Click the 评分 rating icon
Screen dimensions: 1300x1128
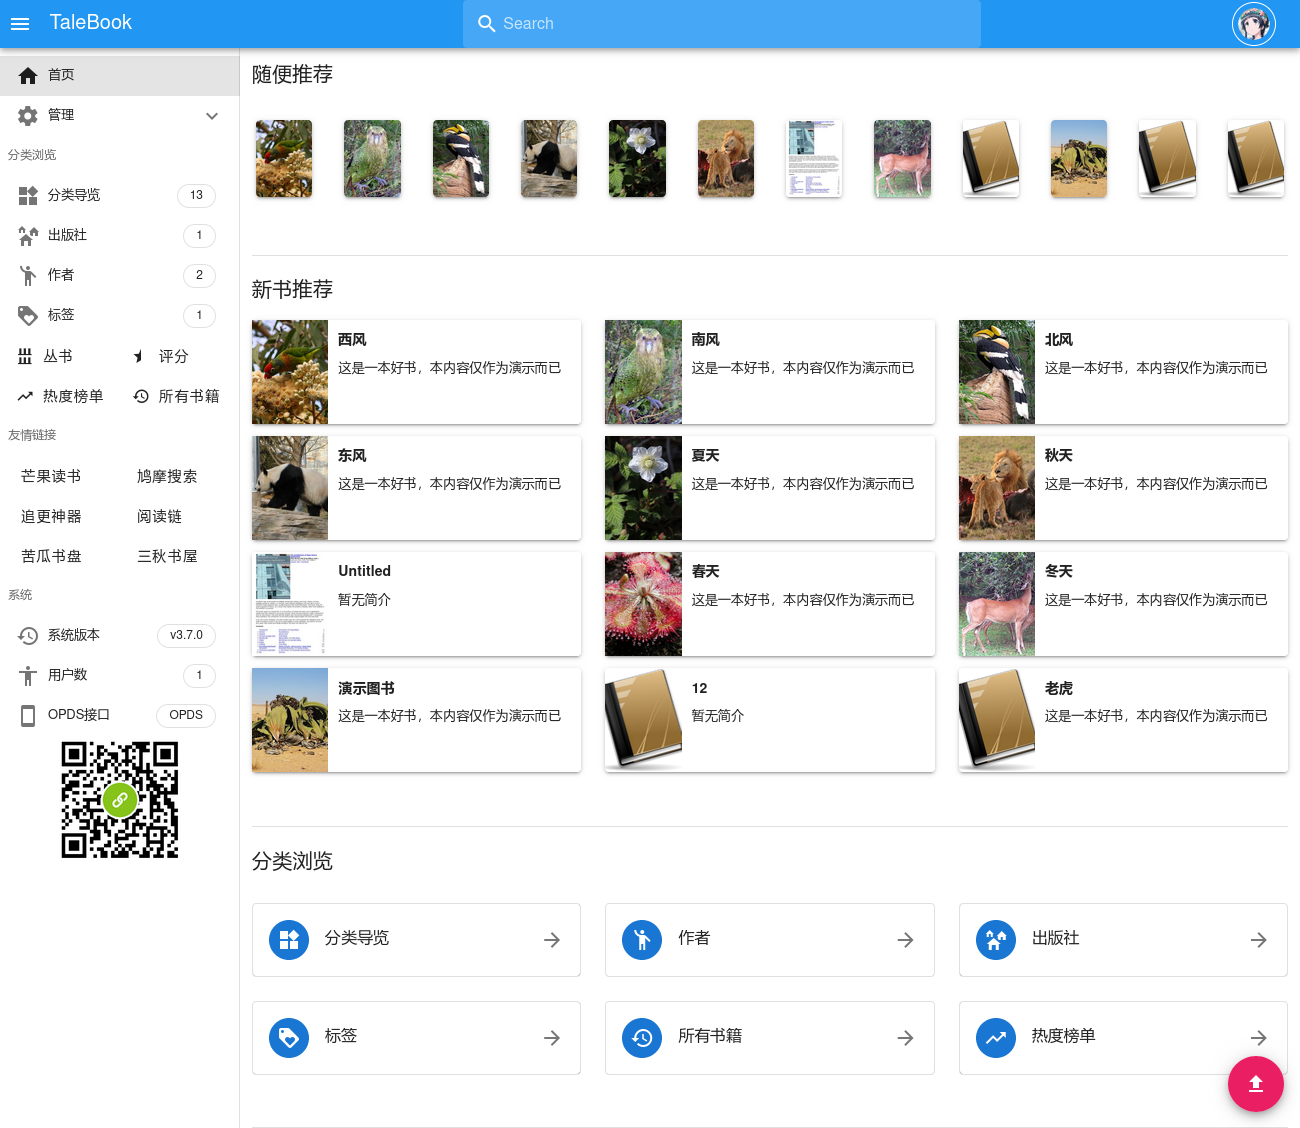click(139, 356)
